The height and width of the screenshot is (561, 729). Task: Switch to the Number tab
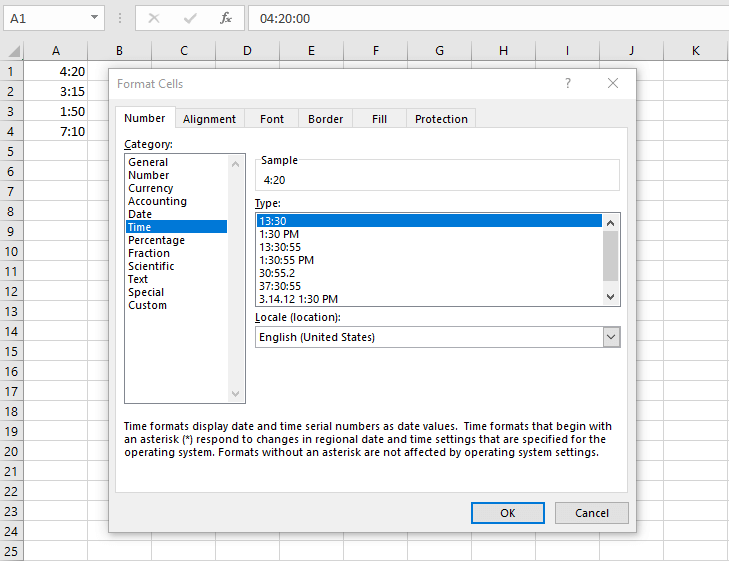tap(145, 118)
